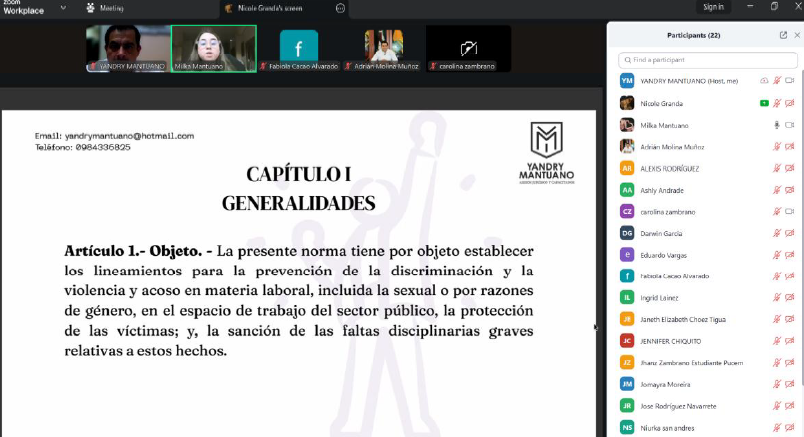Click the Find a participant search field

tap(708, 60)
